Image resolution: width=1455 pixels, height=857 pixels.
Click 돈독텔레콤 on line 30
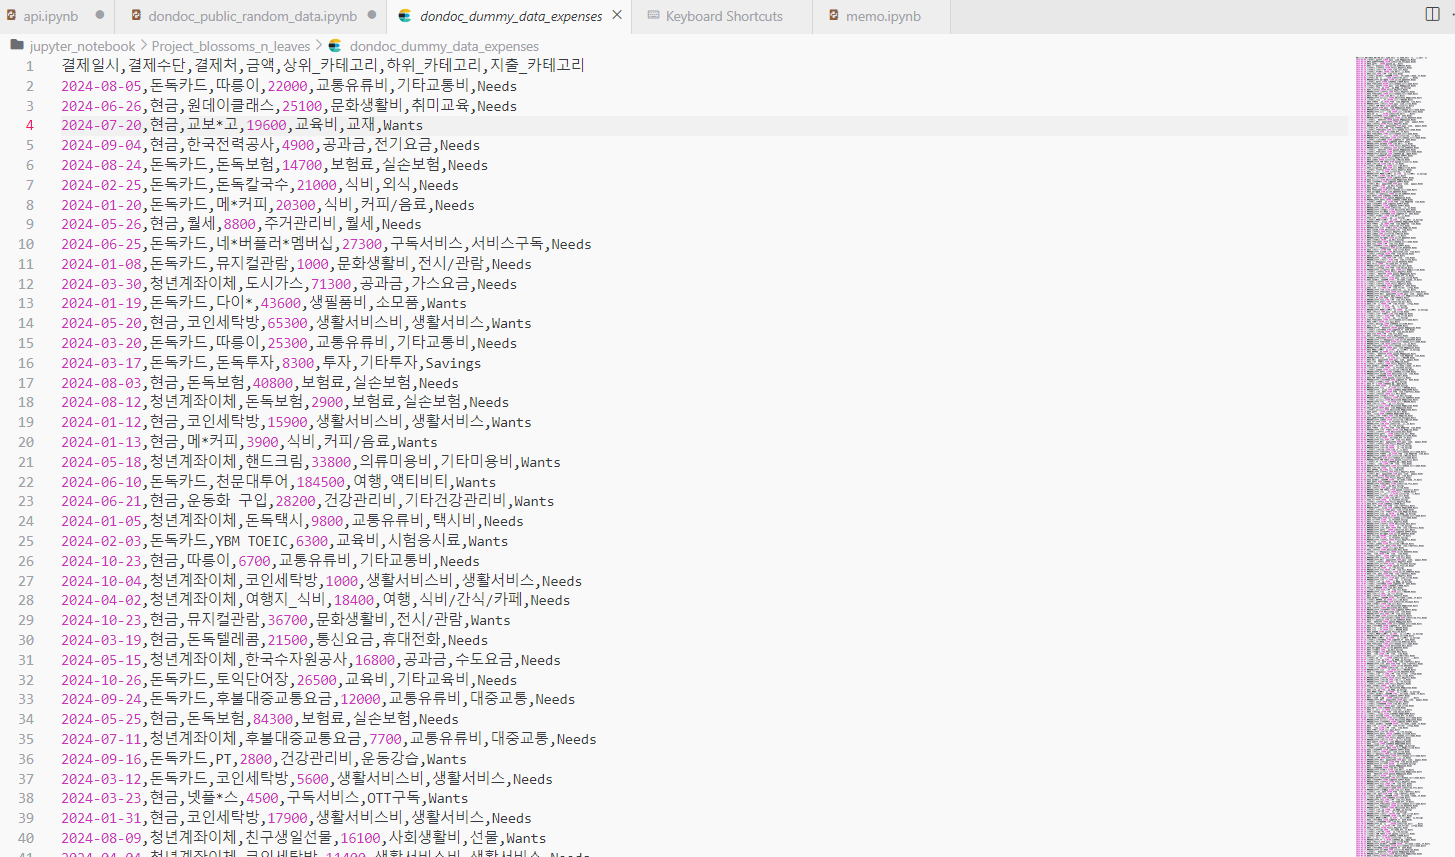(x=223, y=640)
